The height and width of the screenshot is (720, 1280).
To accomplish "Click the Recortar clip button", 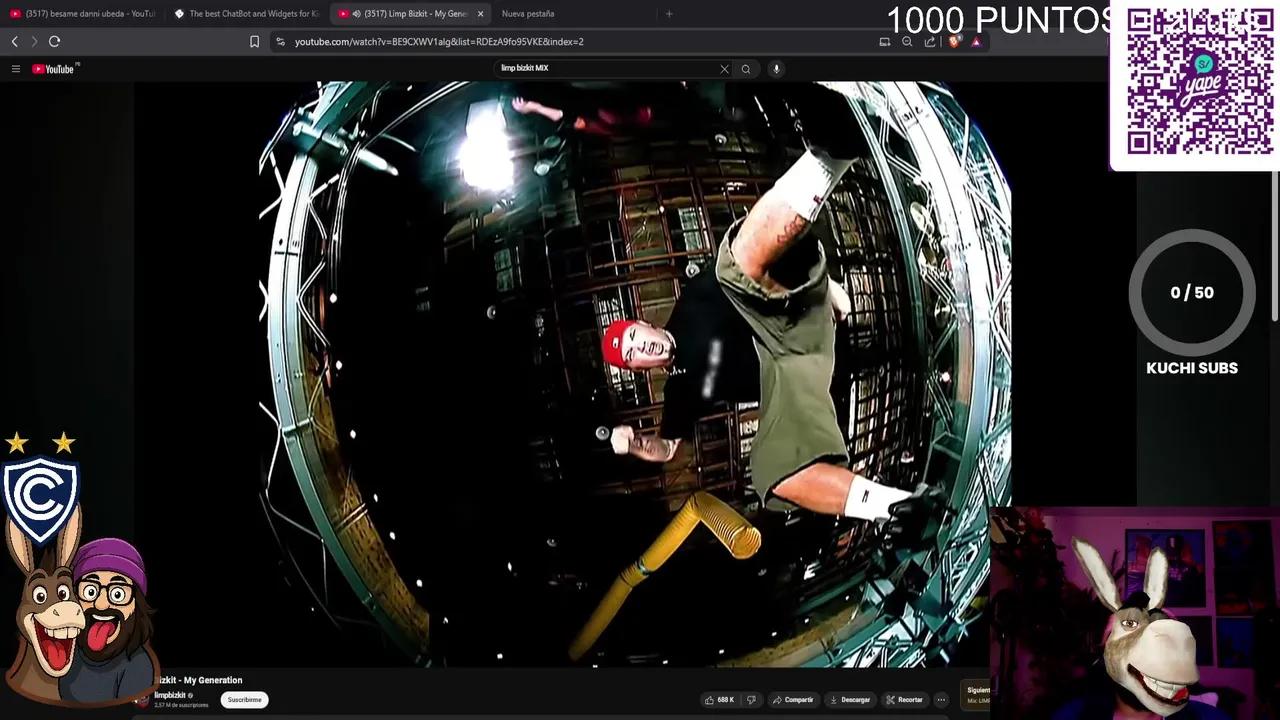I will point(905,700).
